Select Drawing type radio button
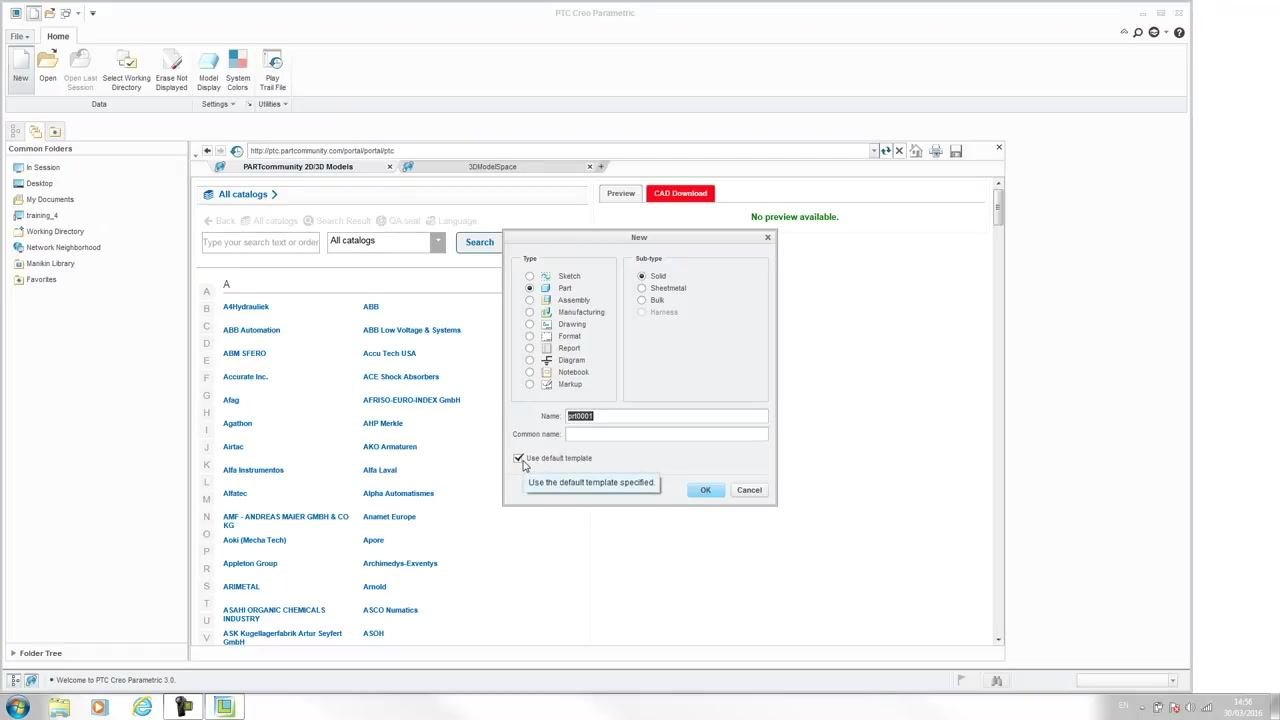This screenshot has width=1280, height=720. click(x=530, y=324)
